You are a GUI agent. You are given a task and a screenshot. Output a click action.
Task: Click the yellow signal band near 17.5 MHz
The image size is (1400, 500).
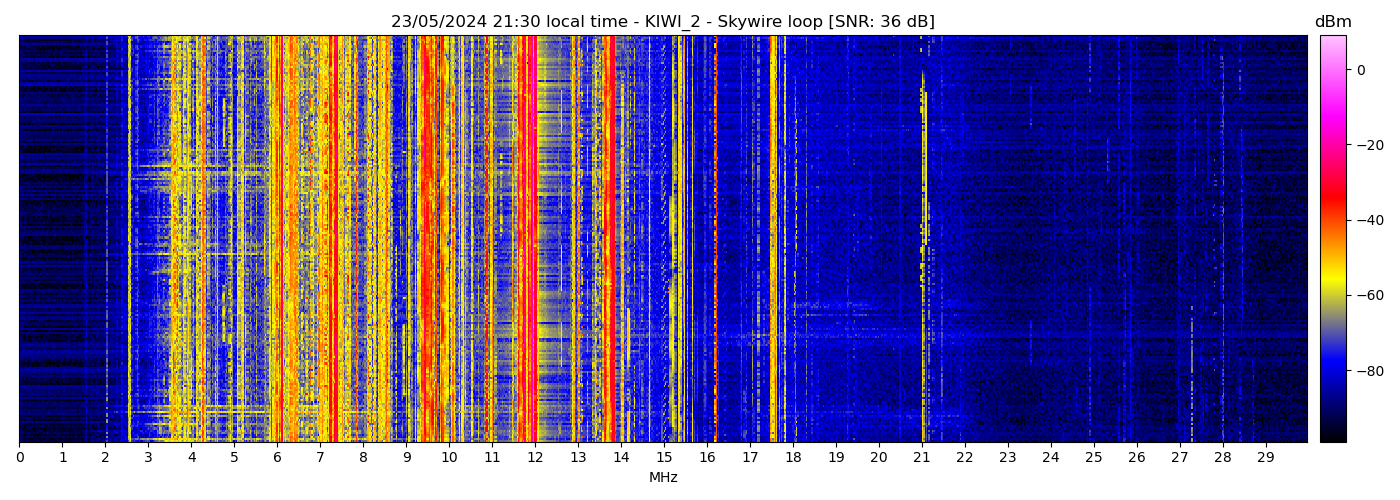[773, 240]
